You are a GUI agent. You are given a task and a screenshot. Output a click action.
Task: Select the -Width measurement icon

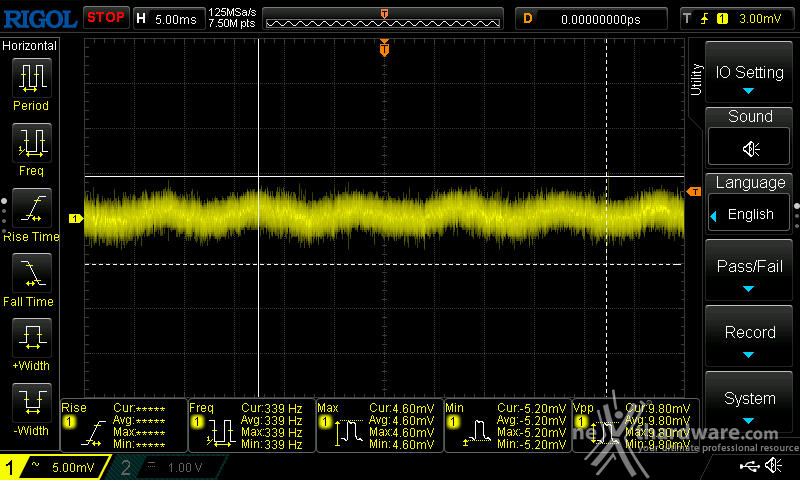pyautogui.click(x=32, y=403)
